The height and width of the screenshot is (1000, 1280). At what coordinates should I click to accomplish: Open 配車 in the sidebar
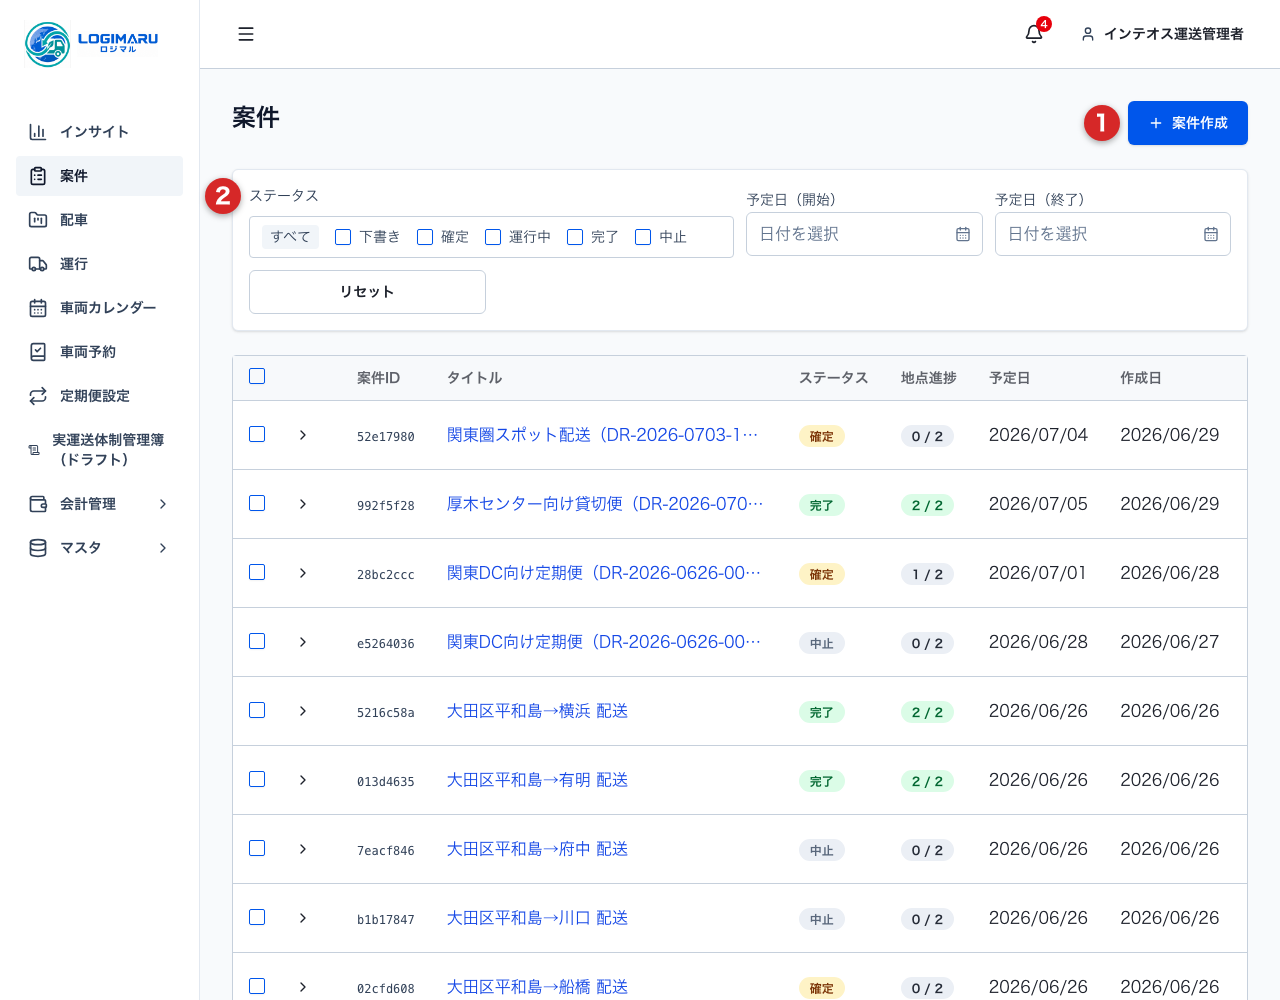(x=99, y=220)
